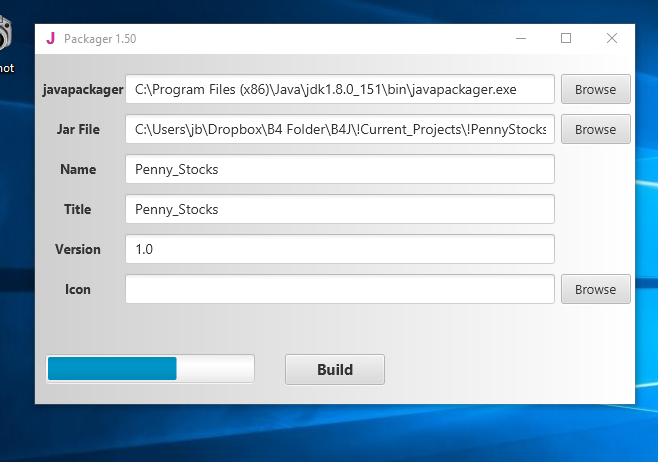658x462 pixels.
Task: Click the "Icon" field label
Action: point(78,289)
